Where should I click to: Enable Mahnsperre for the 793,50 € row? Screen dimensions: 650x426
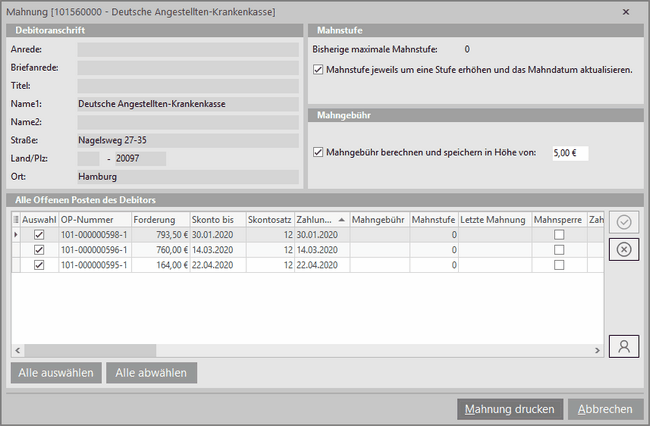tap(559, 235)
